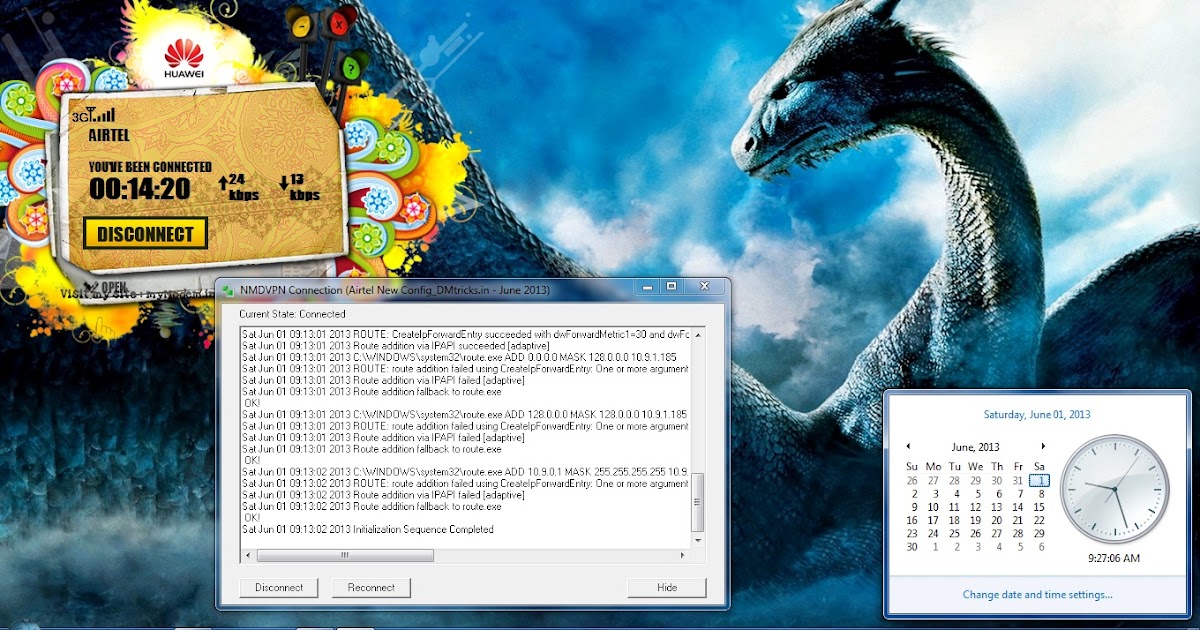Click the horizontal scrollbar right arrow in log
Screen dimensions: 1200x630
[x=684, y=555]
